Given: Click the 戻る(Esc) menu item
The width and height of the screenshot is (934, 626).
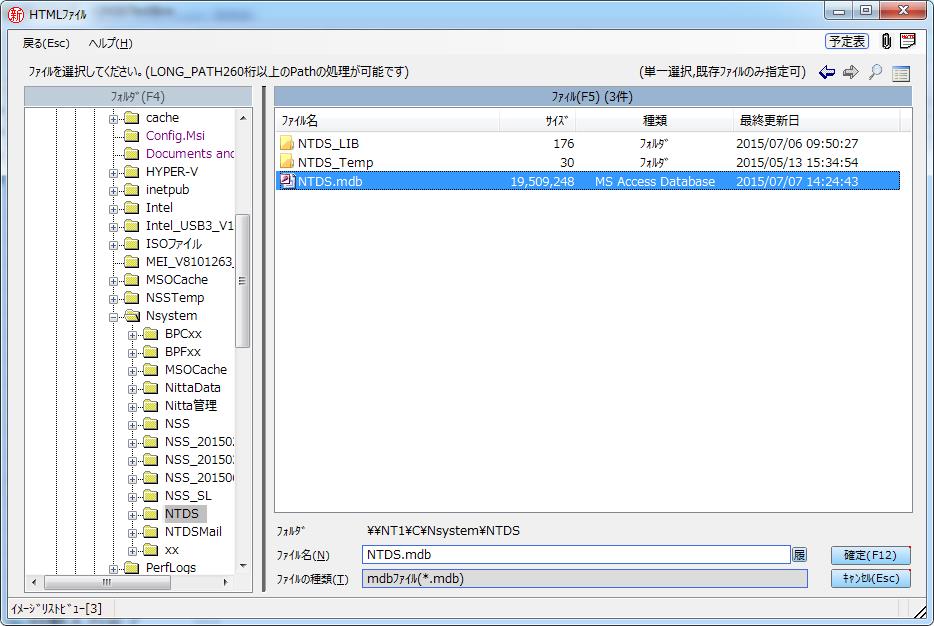Looking at the screenshot, I should click(46, 43).
